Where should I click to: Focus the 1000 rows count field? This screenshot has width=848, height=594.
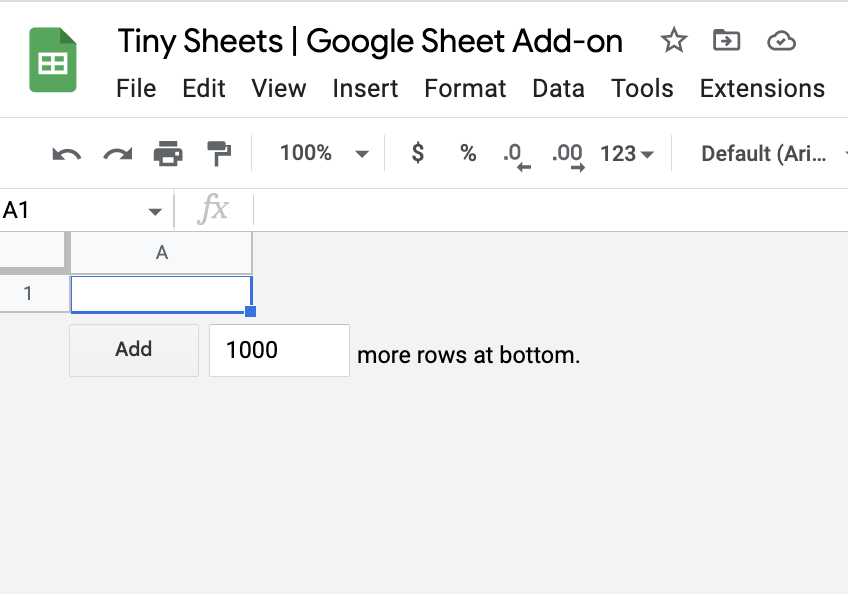point(280,350)
